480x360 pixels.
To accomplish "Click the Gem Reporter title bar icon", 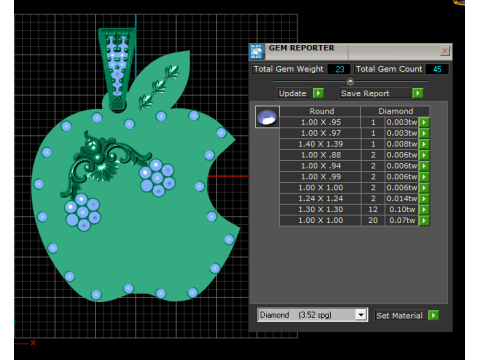I will [x=257, y=52].
